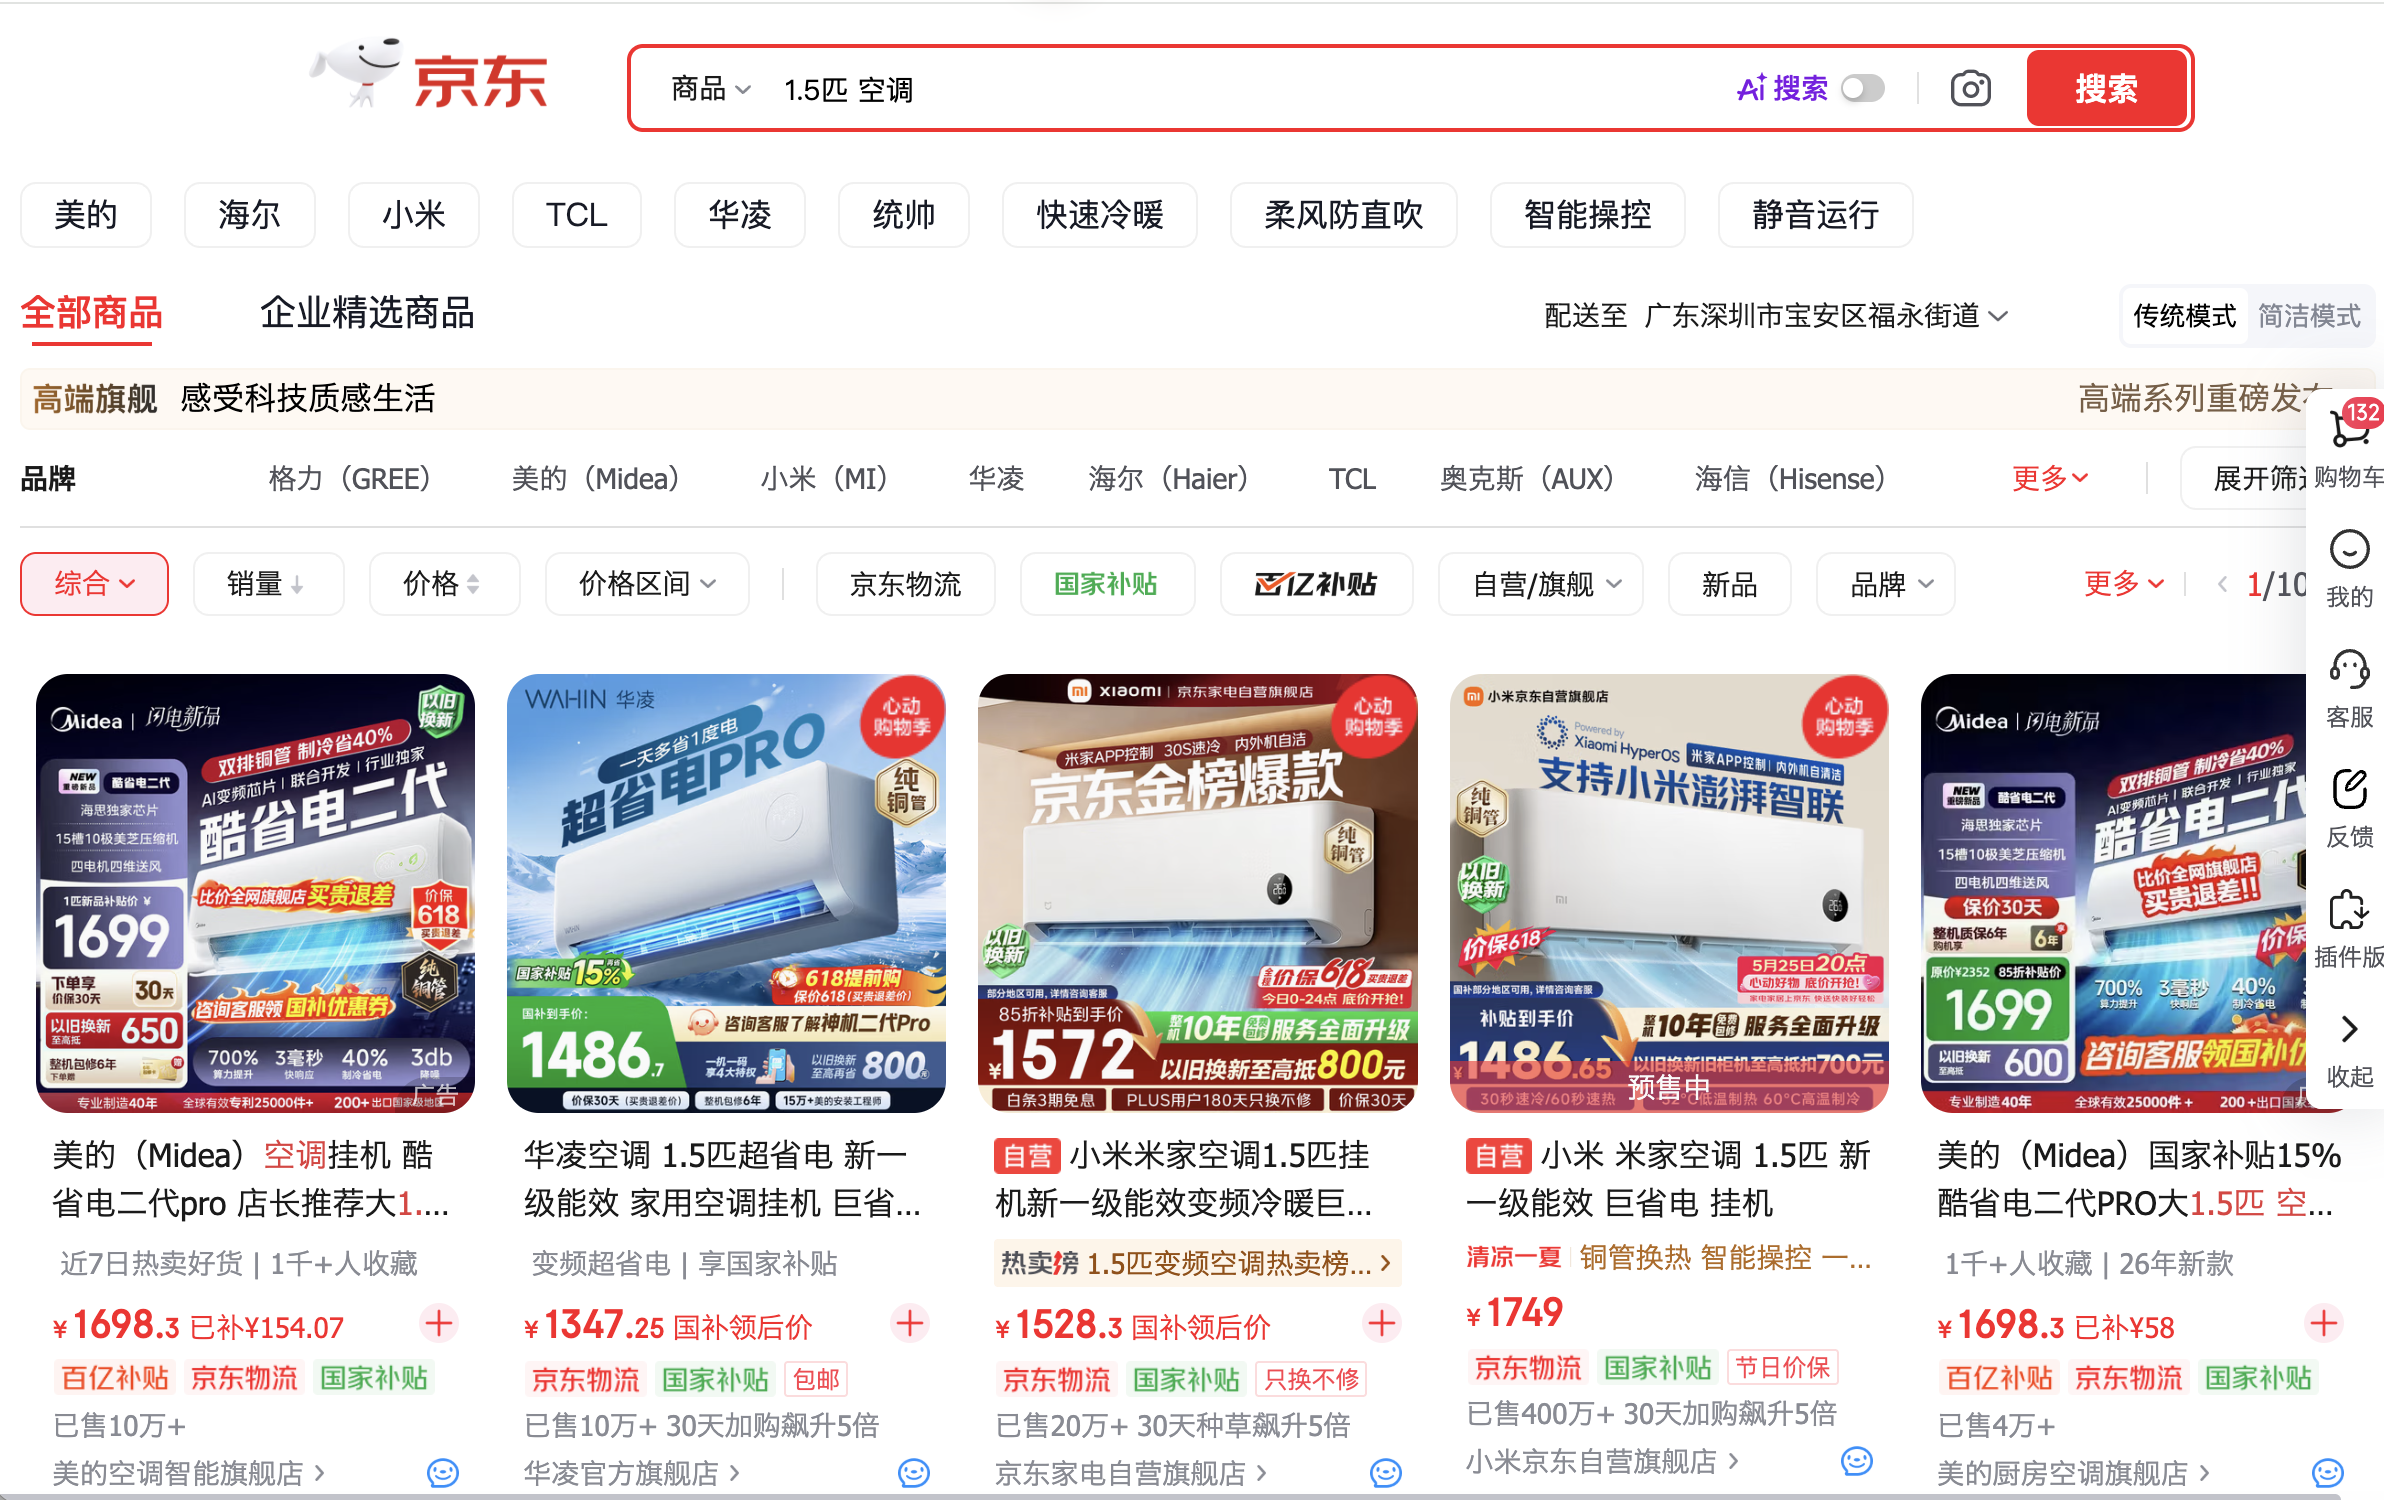Expand 更多 sort filter options

click(x=2124, y=584)
